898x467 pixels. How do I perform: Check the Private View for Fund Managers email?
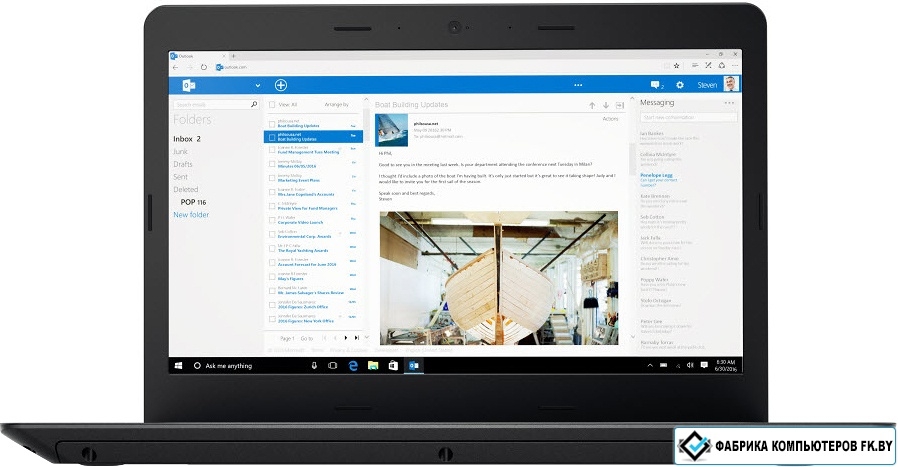pyautogui.click(x=272, y=206)
